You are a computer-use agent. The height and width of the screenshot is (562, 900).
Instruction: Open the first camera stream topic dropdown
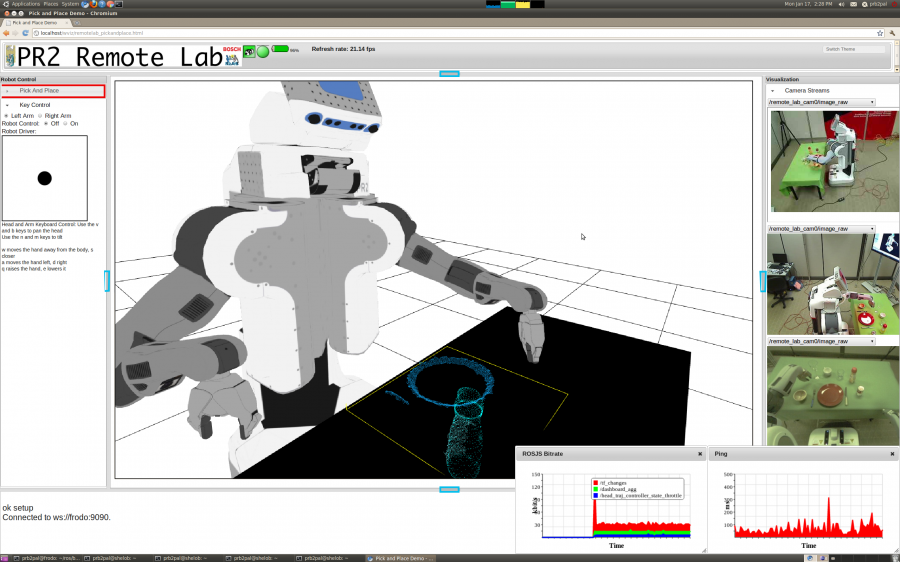[821, 102]
